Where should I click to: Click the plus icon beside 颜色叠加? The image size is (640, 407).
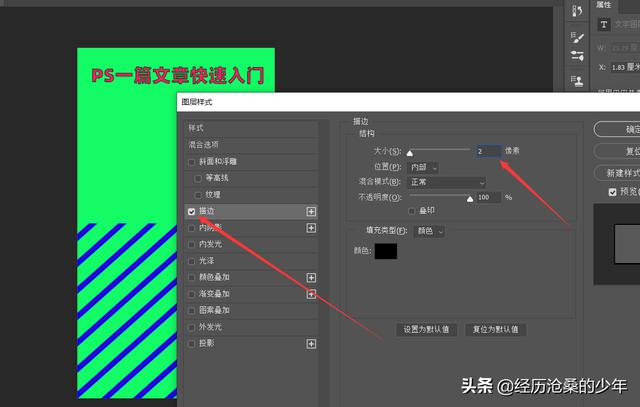[x=311, y=278]
